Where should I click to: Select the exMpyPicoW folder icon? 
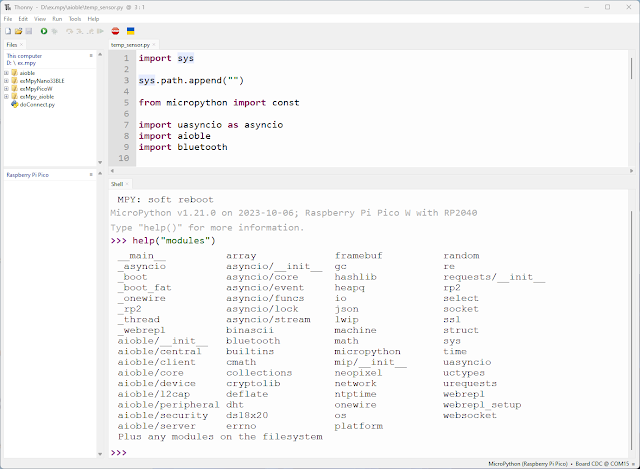coord(15,89)
